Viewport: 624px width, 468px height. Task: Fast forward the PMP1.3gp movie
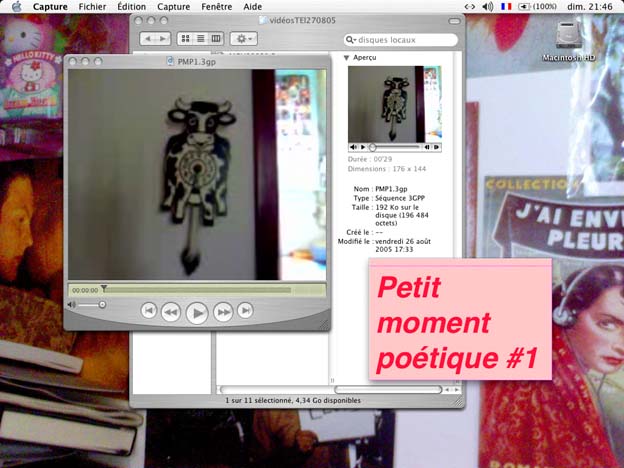point(223,312)
